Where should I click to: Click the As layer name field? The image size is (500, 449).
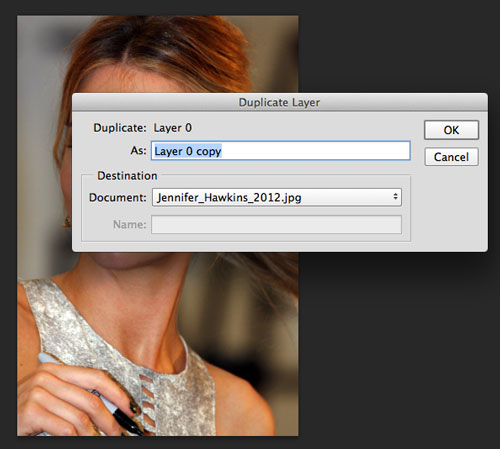click(281, 151)
